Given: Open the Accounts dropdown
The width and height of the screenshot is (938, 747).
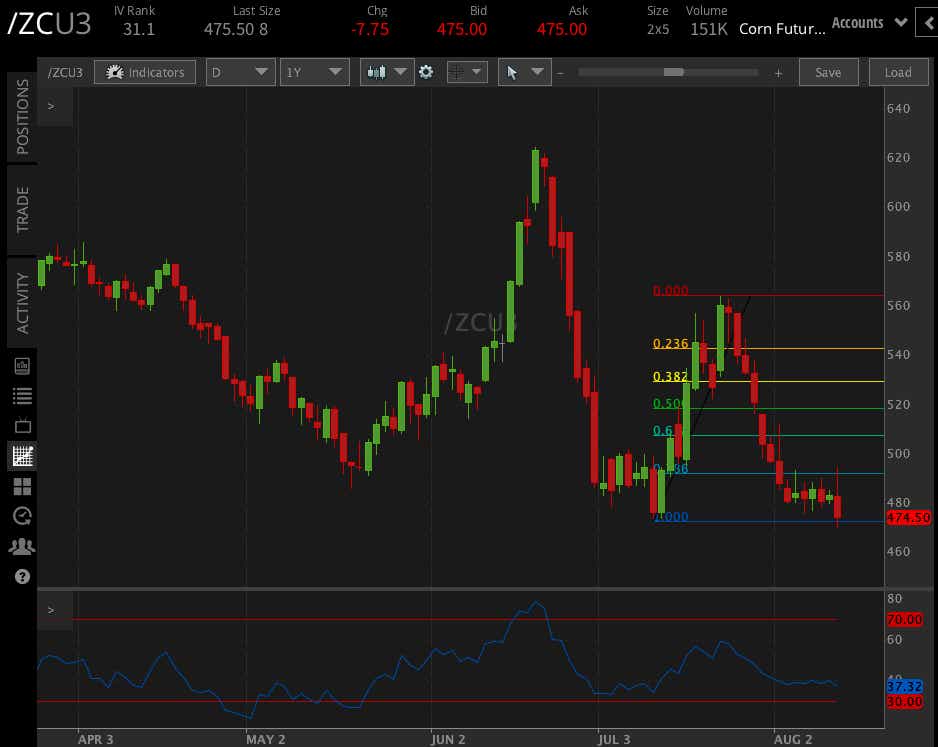Looking at the screenshot, I should click(x=870, y=23).
